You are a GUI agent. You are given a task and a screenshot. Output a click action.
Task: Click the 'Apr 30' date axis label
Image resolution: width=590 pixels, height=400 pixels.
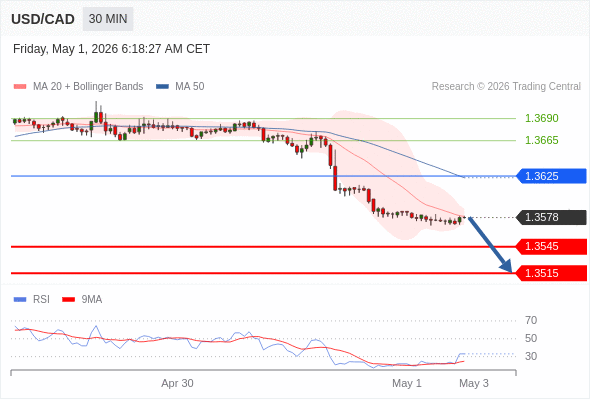(177, 383)
